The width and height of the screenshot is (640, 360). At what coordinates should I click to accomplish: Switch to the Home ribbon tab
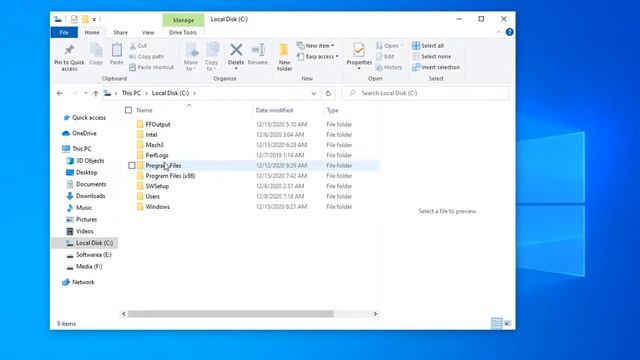pyautogui.click(x=92, y=32)
